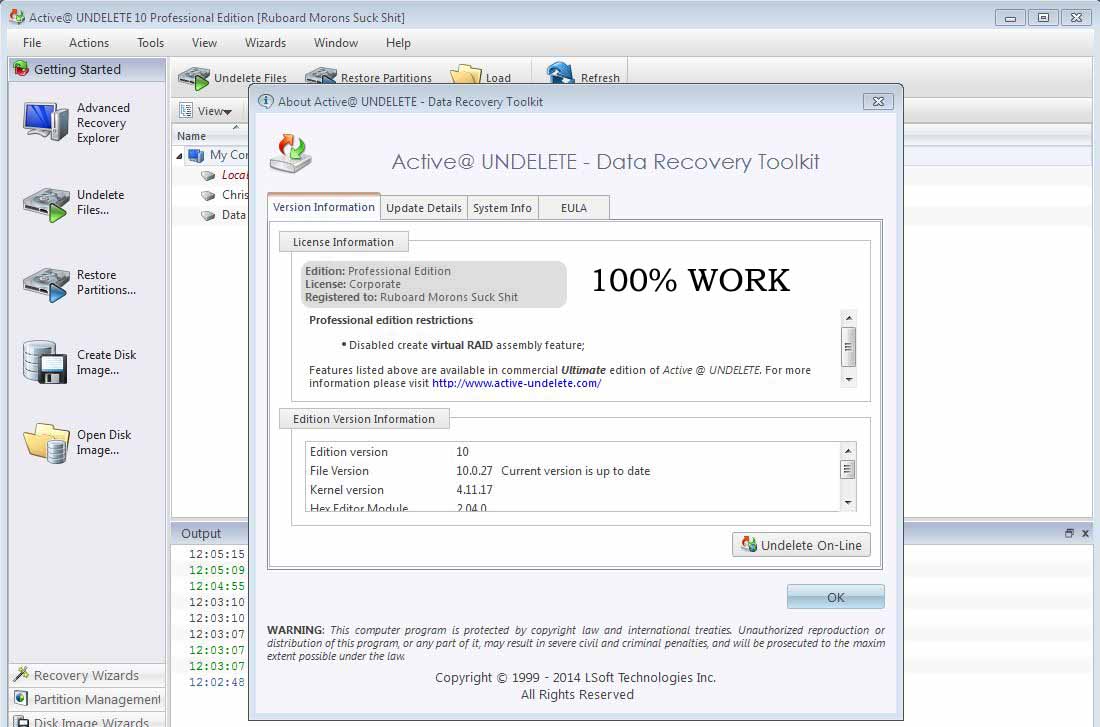This screenshot has height=727, width=1100.
Task: Switch to the System Info tab
Action: tap(502, 207)
